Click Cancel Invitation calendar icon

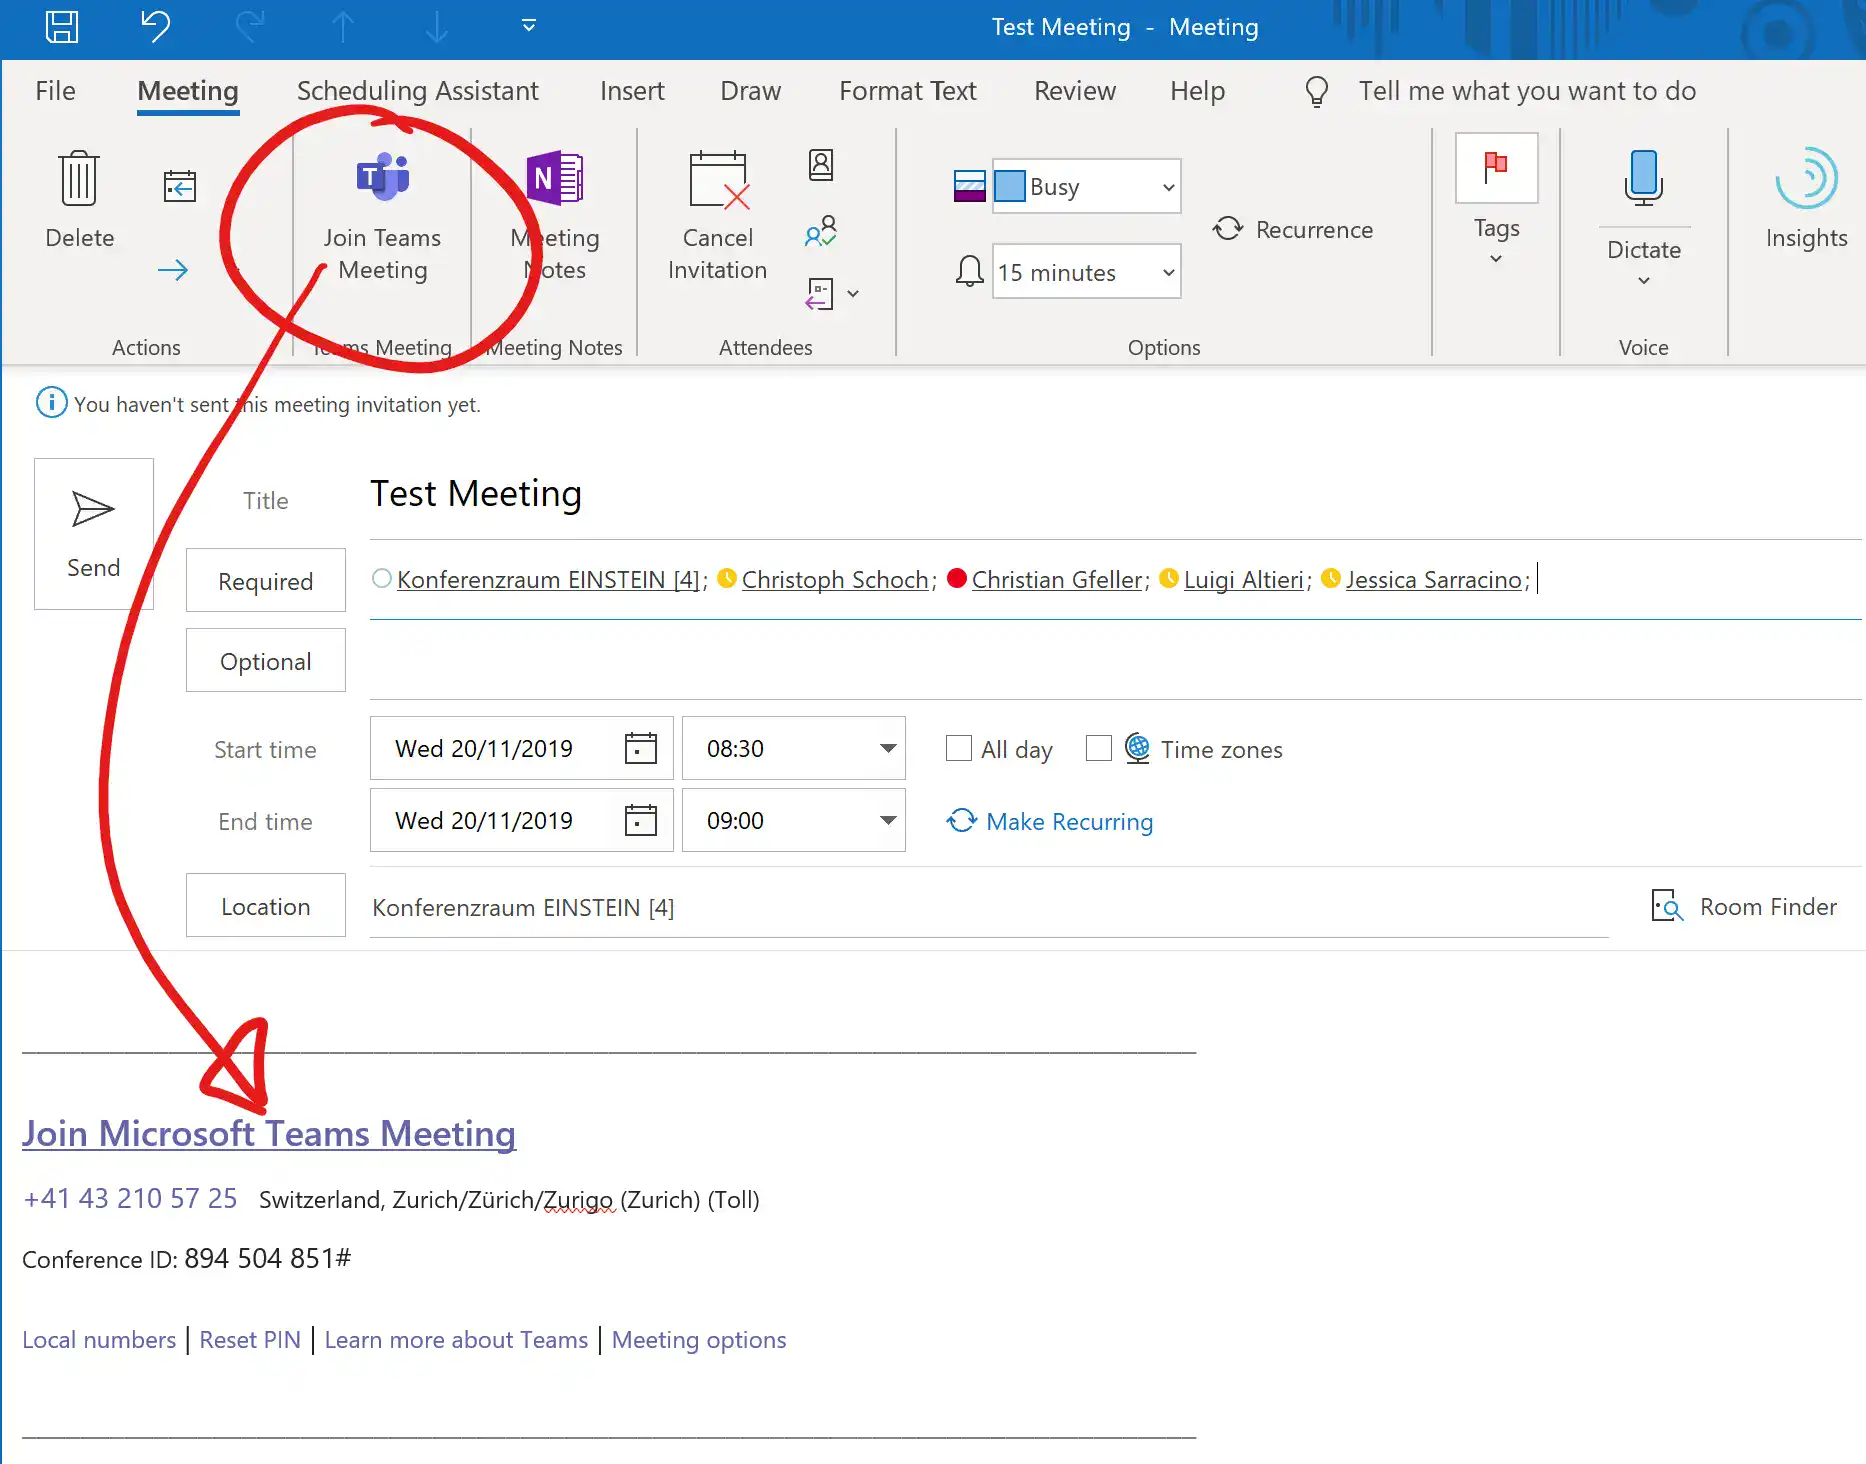pos(718,180)
